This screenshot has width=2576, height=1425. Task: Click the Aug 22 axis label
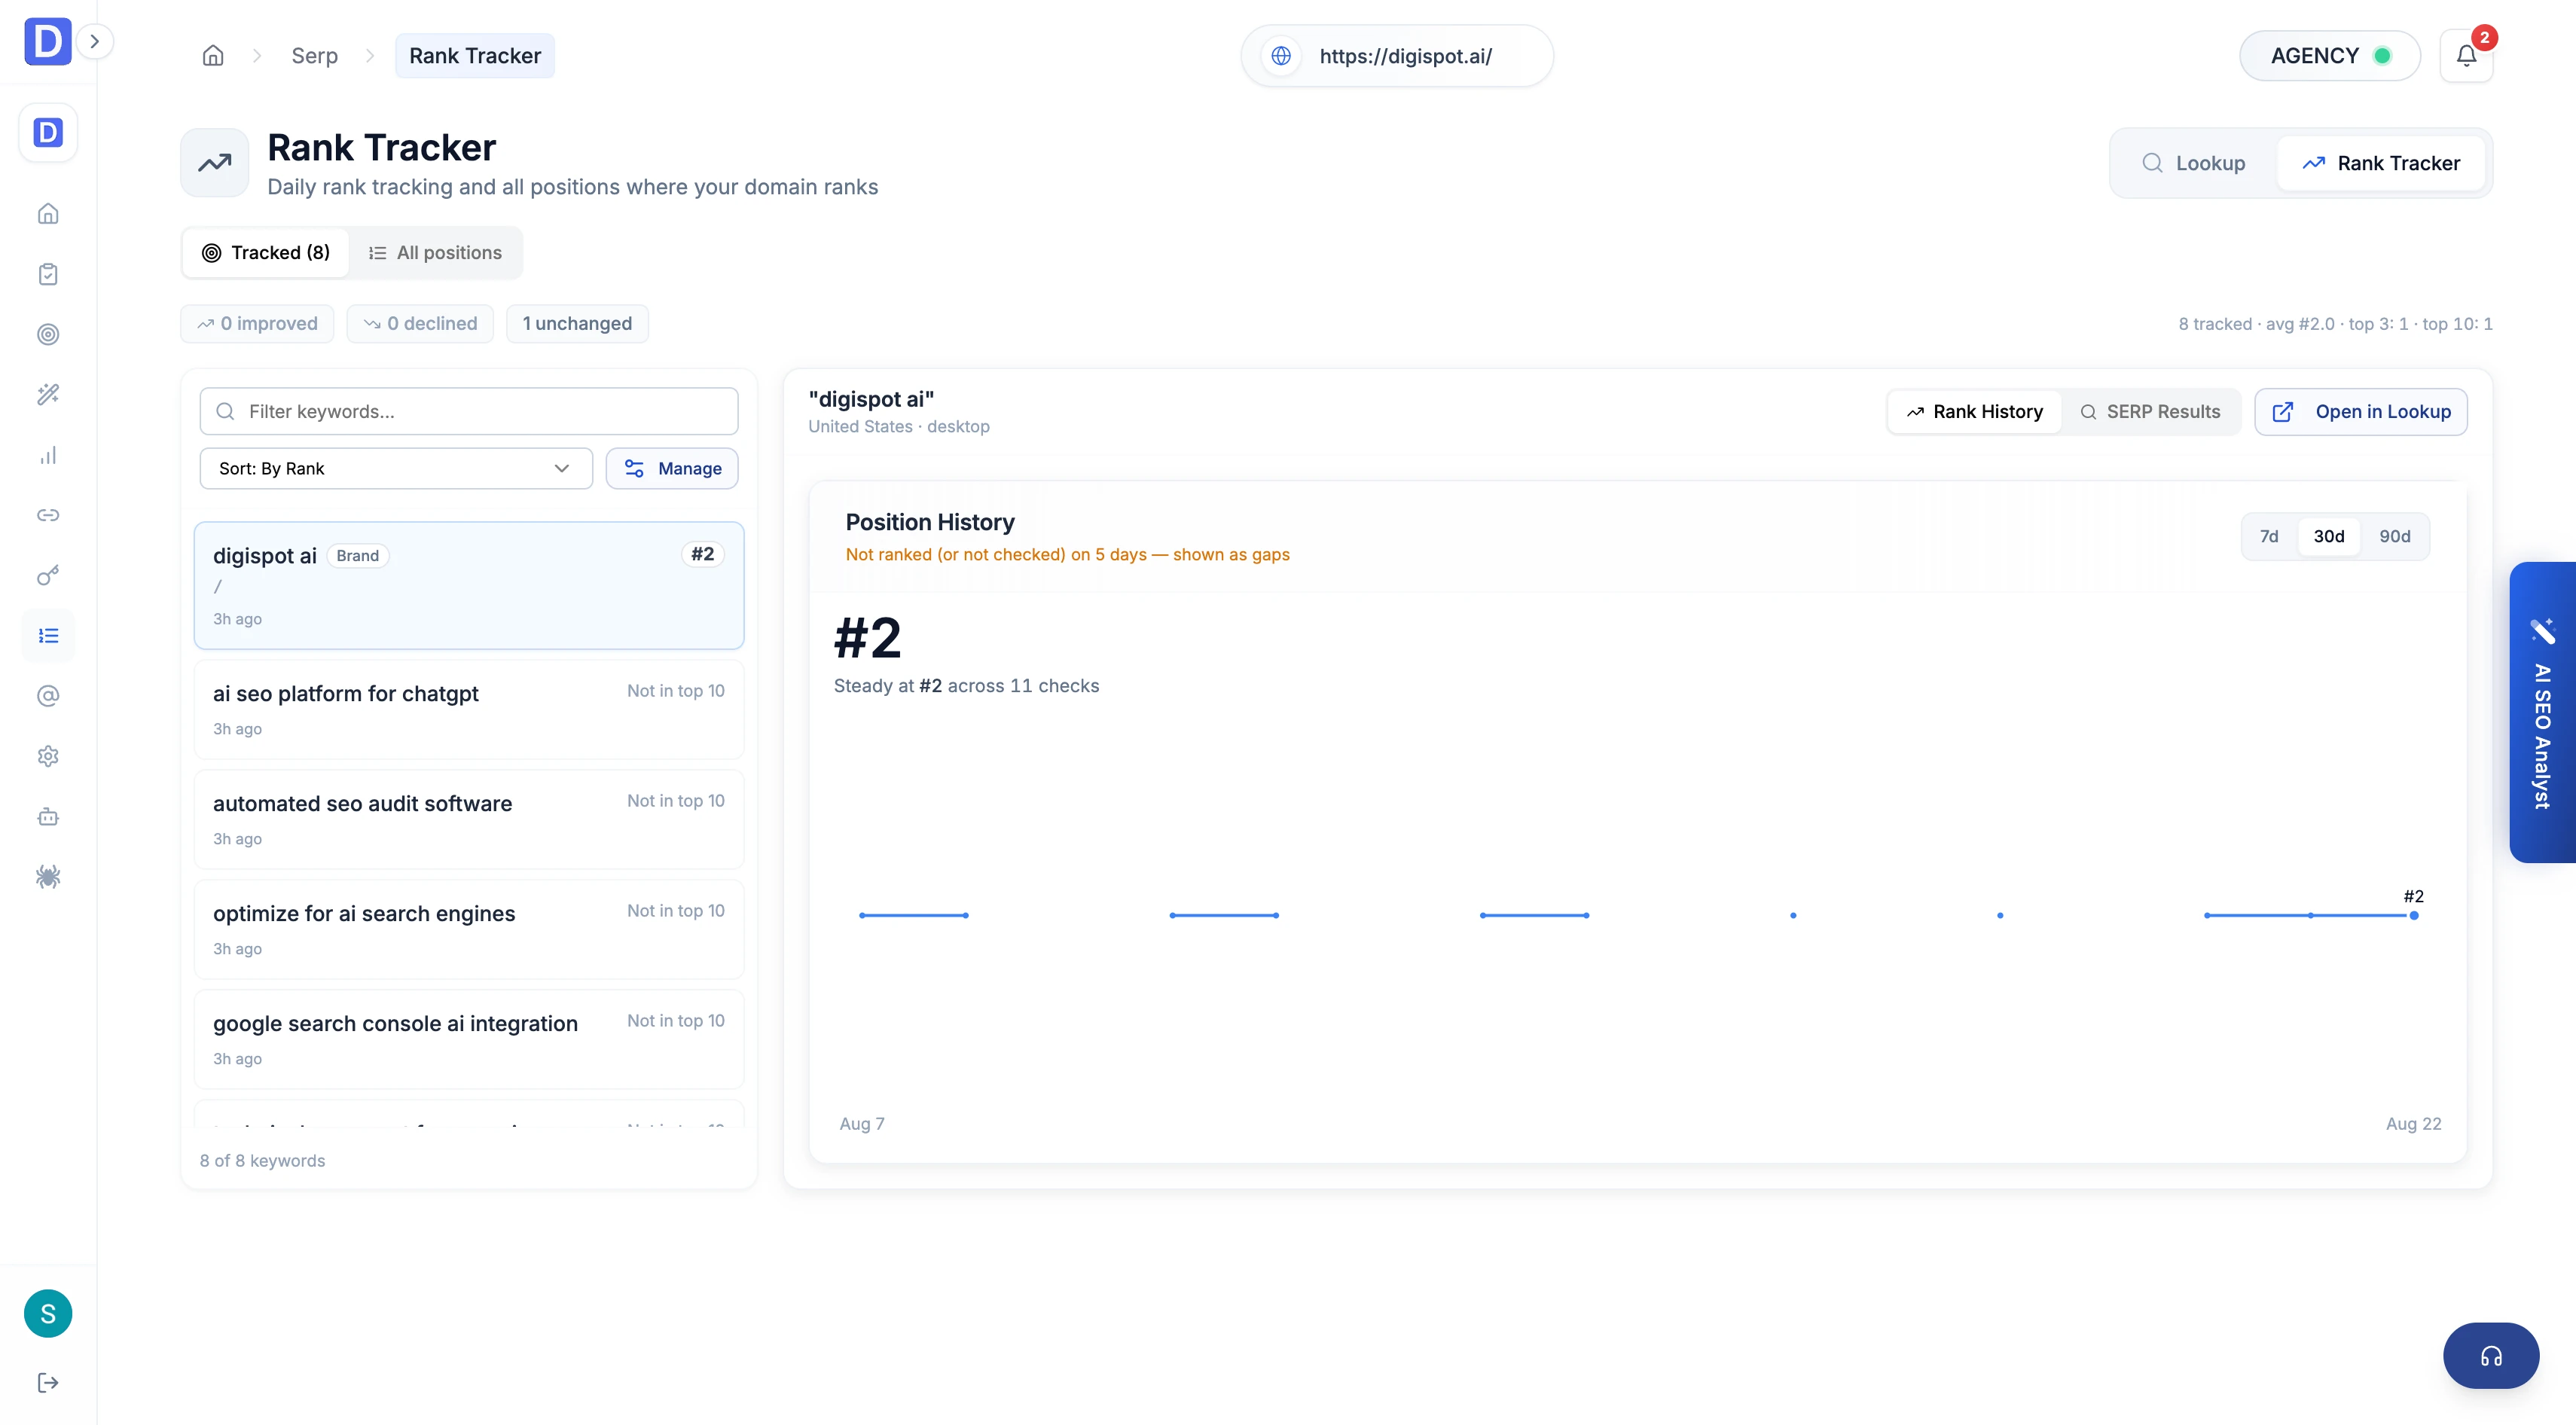pos(2413,1123)
